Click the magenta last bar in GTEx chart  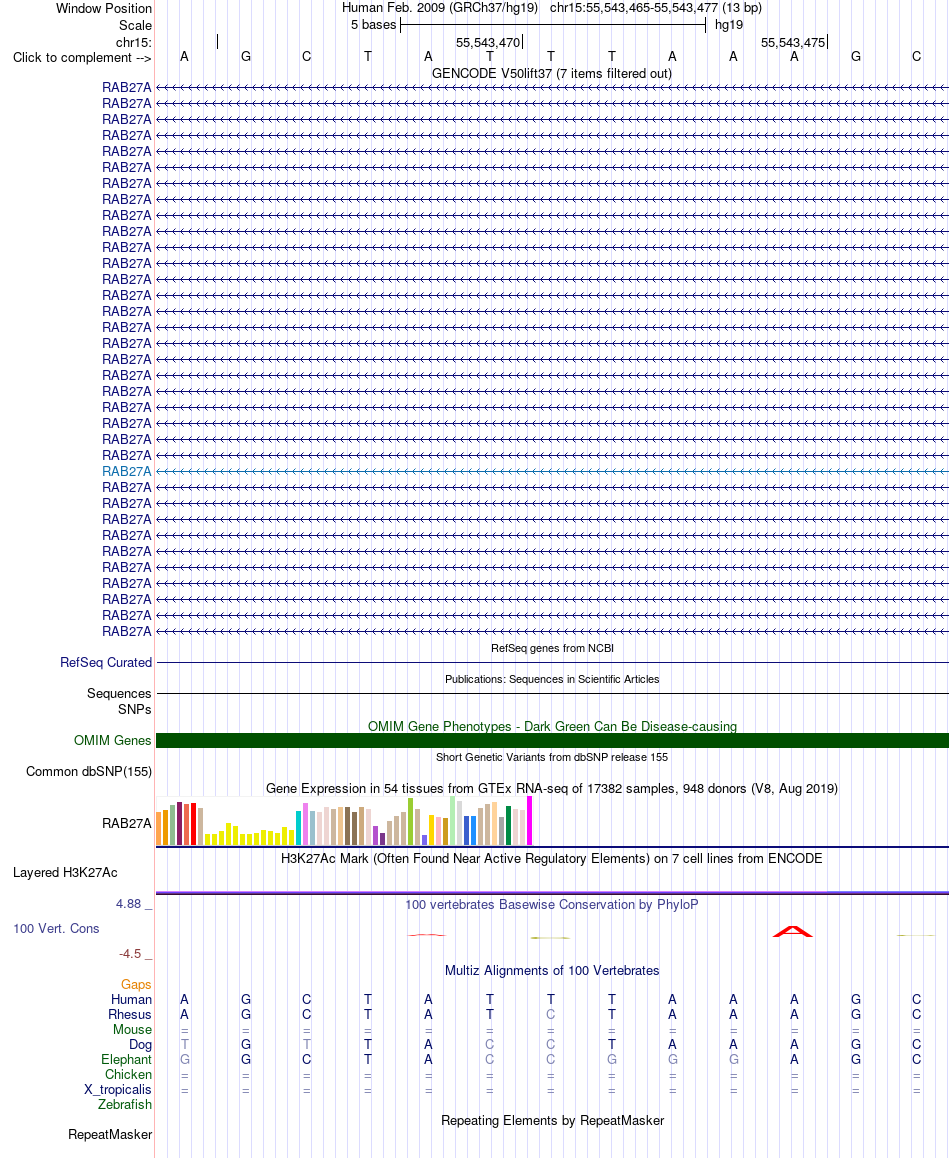(x=529, y=820)
